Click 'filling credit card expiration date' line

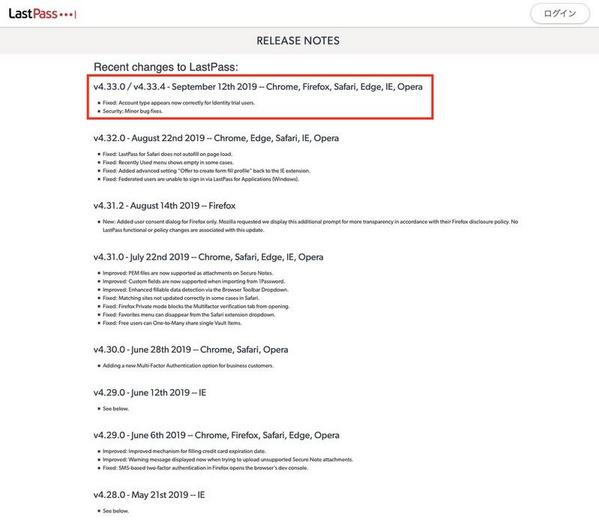tap(184, 451)
